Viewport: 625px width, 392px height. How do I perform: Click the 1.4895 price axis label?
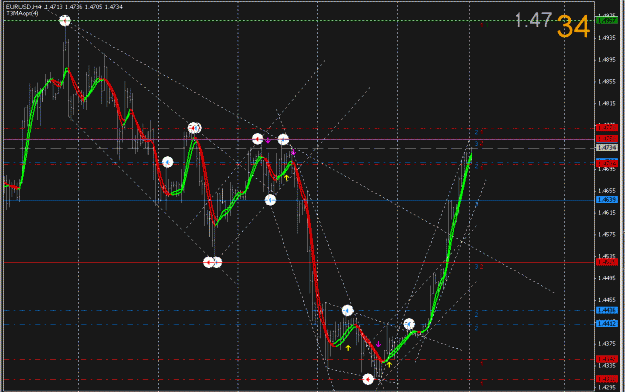click(x=607, y=60)
